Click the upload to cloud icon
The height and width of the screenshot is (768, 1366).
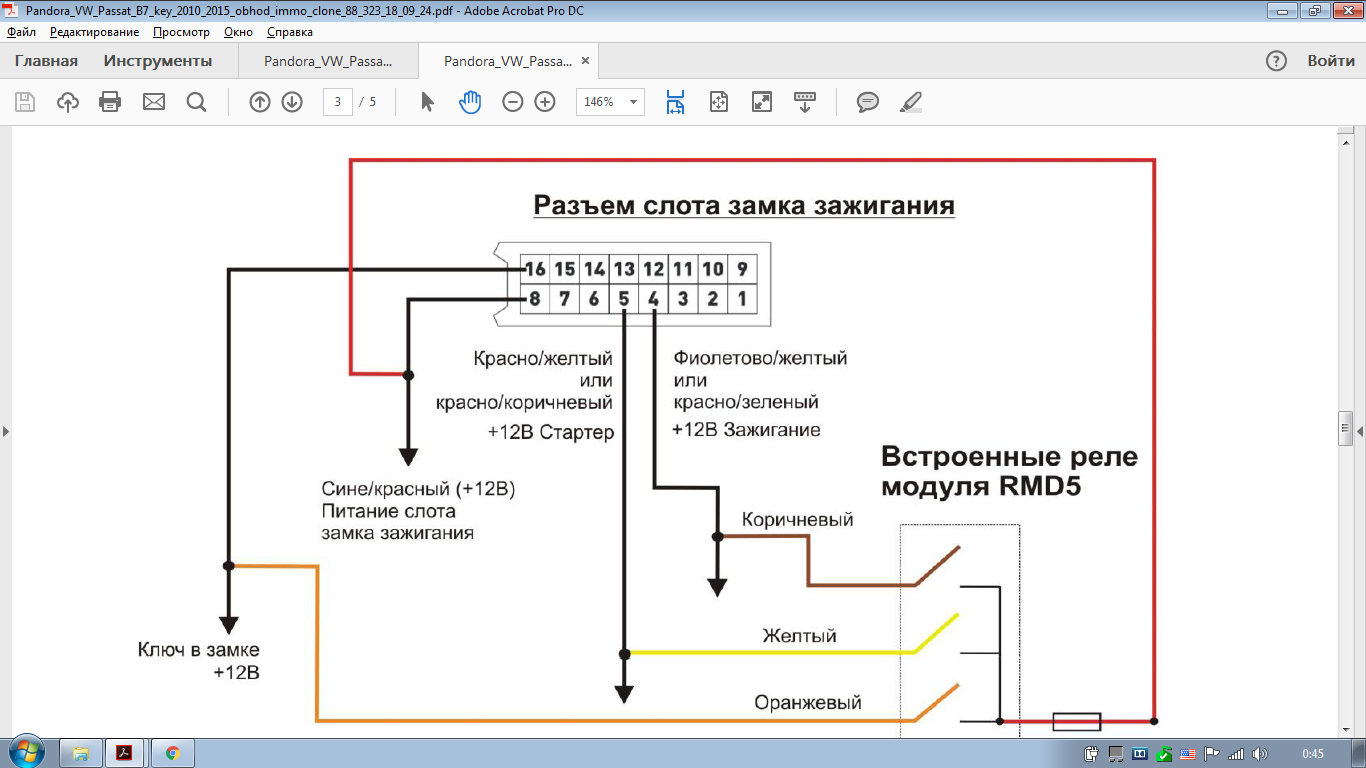coord(68,102)
